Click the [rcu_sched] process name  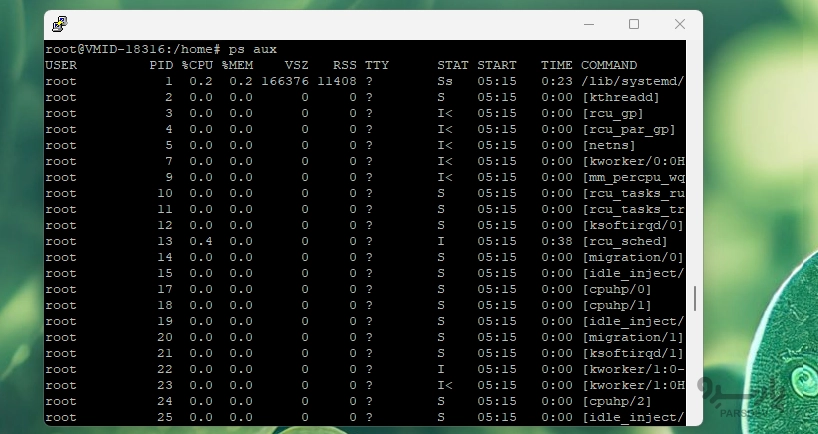click(x=624, y=241)
